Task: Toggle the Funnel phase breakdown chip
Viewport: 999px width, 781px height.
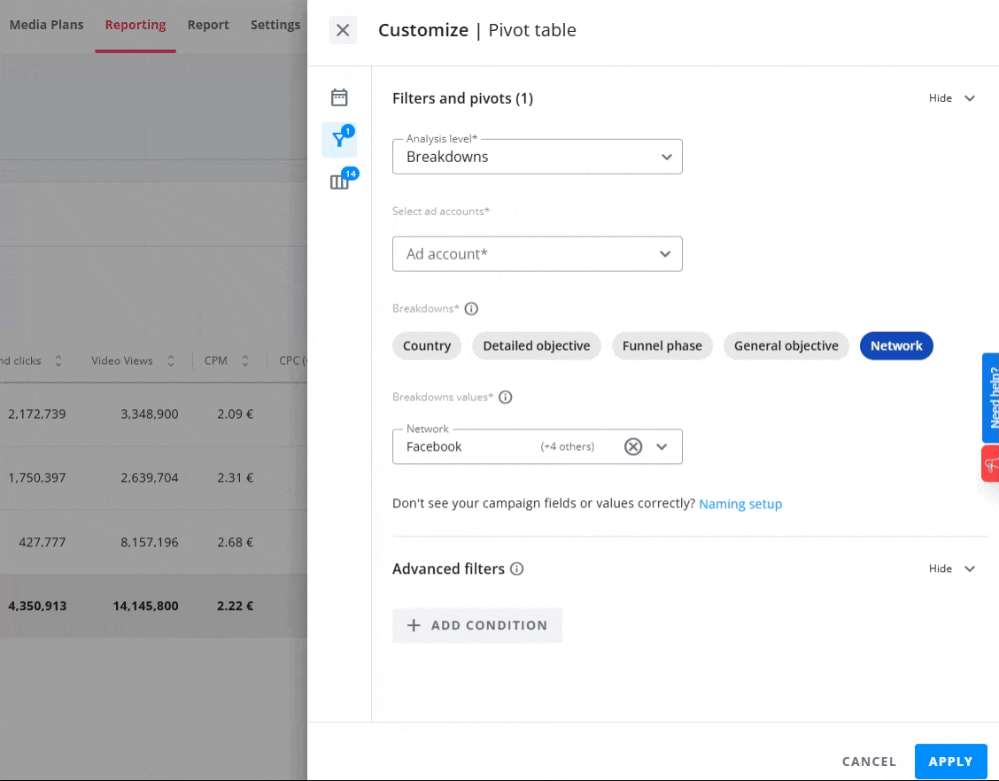Action: pos(662,346)
